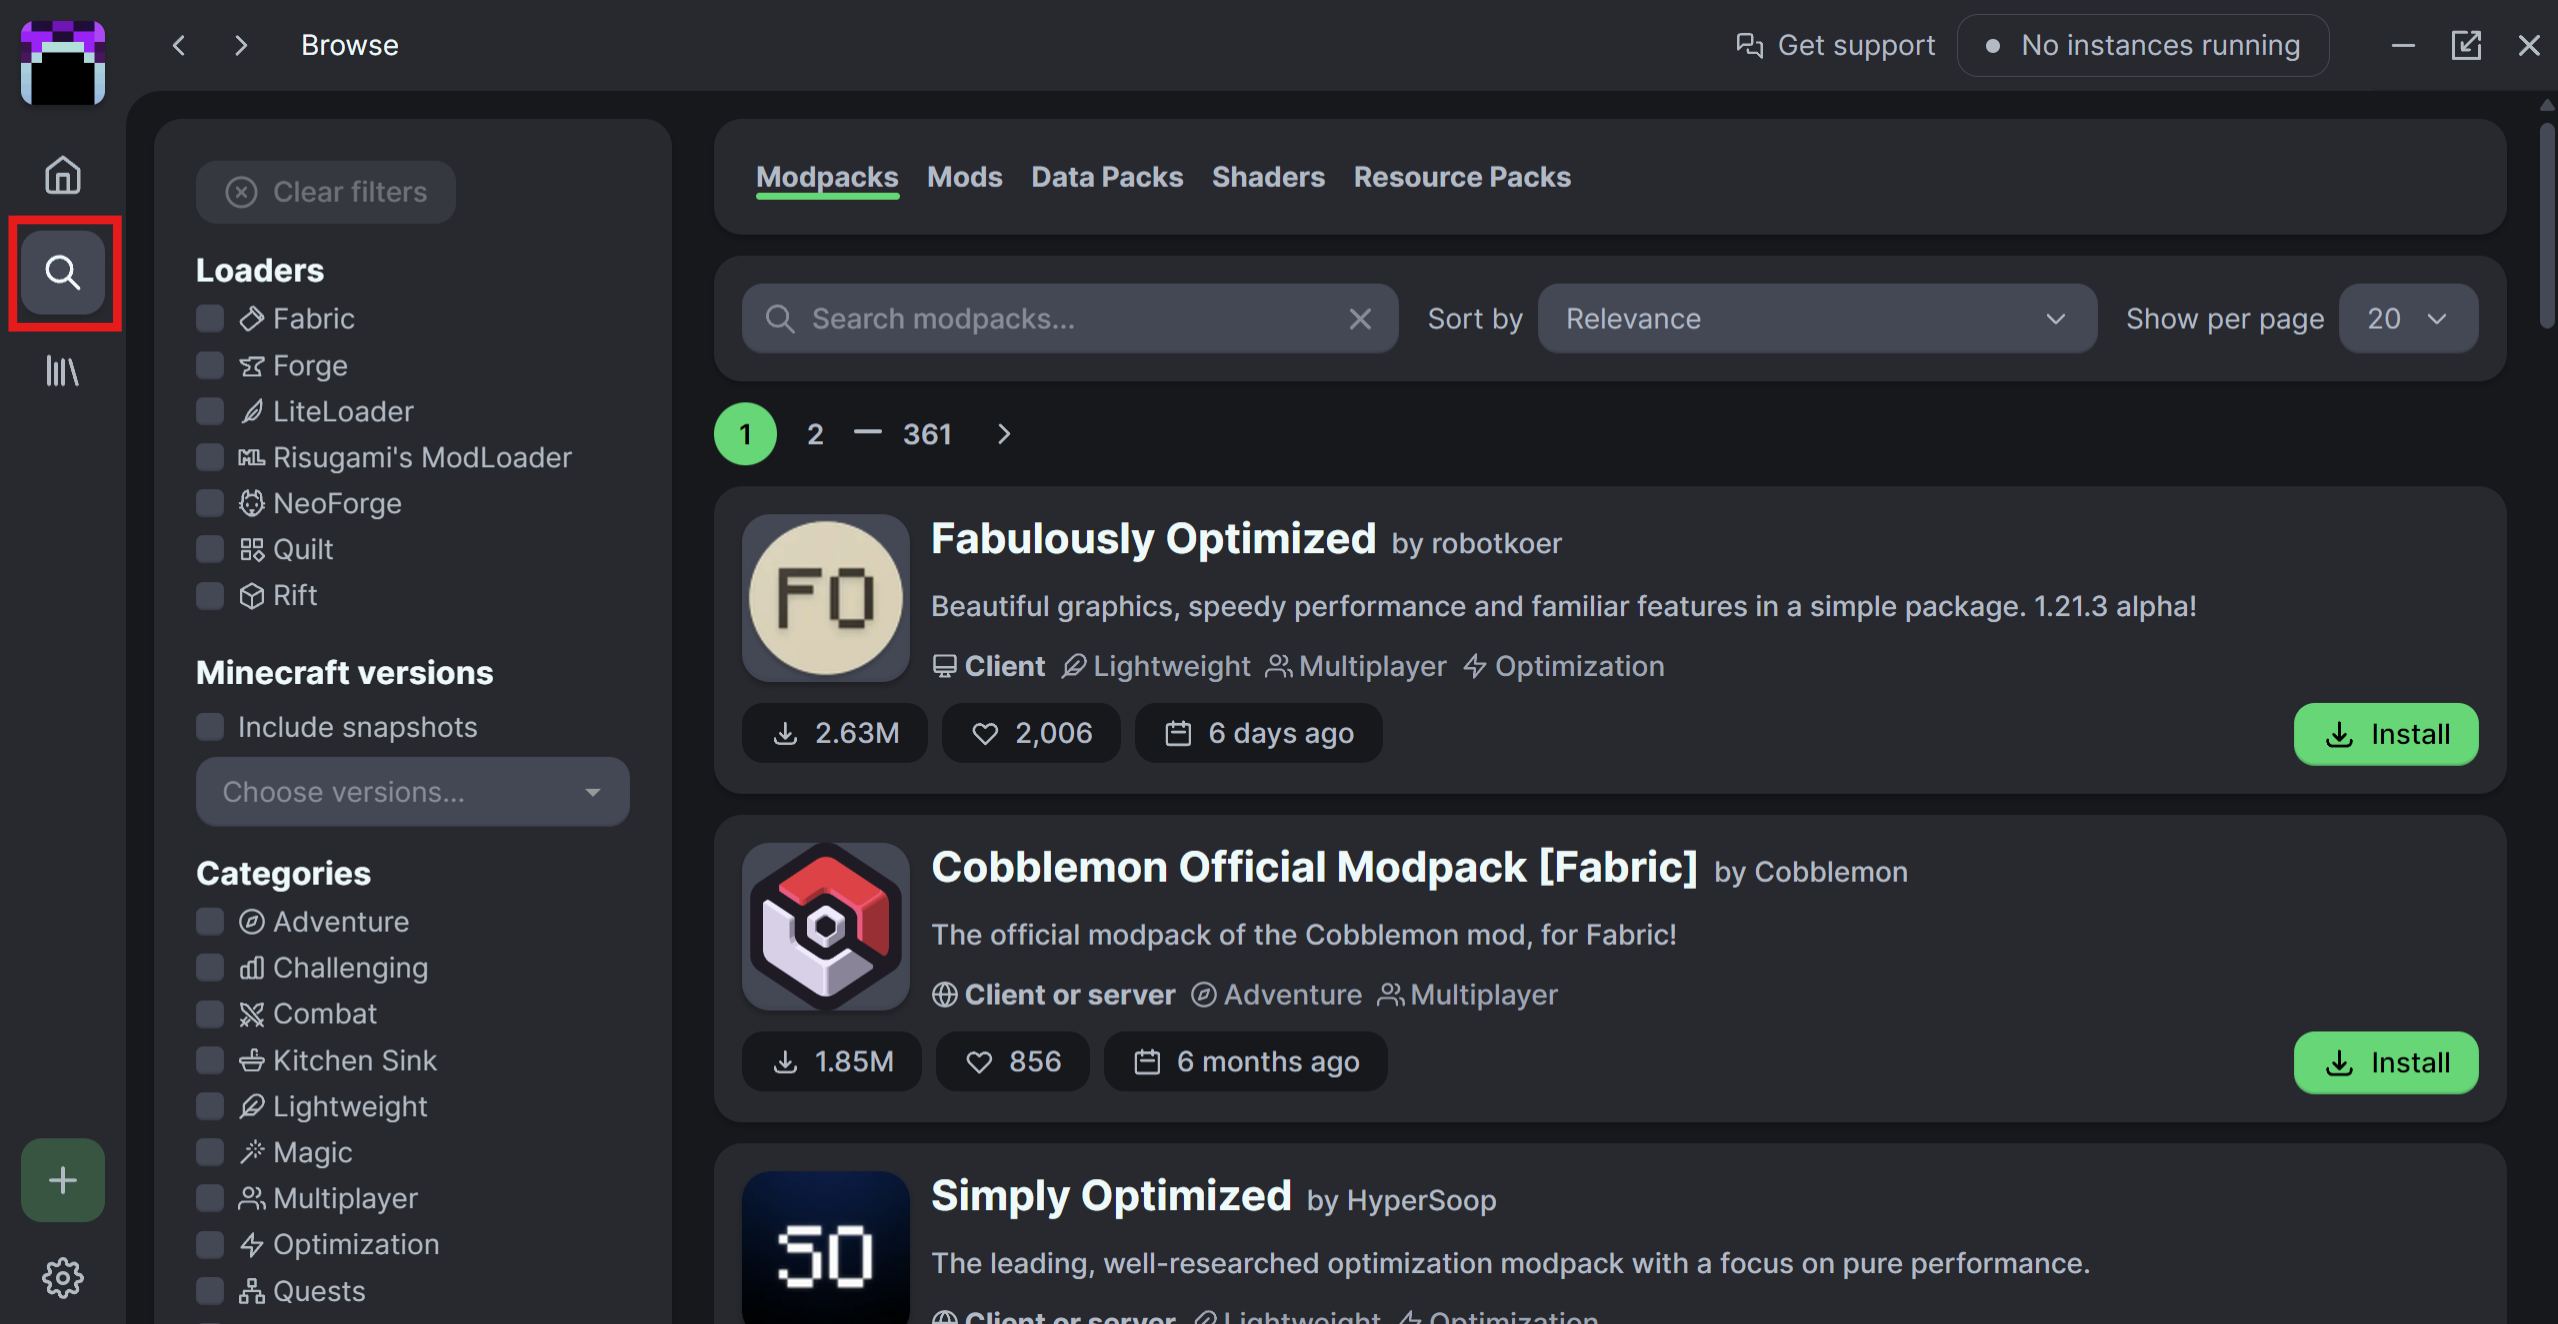The width and height of the screenshot is (2558, 1324).
Task: Click the Clear filters button
Action: [326, 192]
